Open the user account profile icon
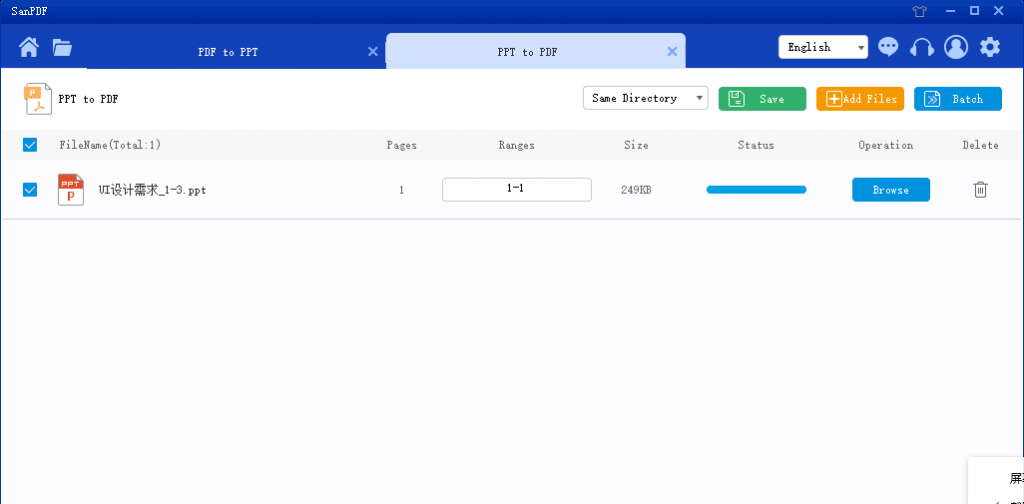 point(956,47)
